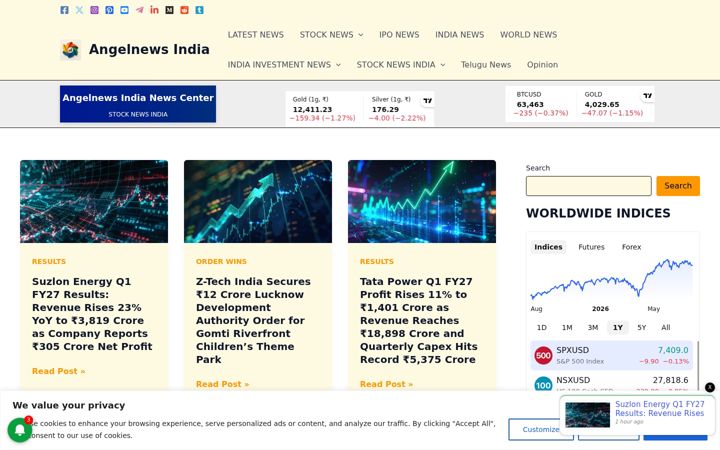Click RESULTS category above Tata Power article
This screenshot has height=450, width=720.
[x=377, y=261]
